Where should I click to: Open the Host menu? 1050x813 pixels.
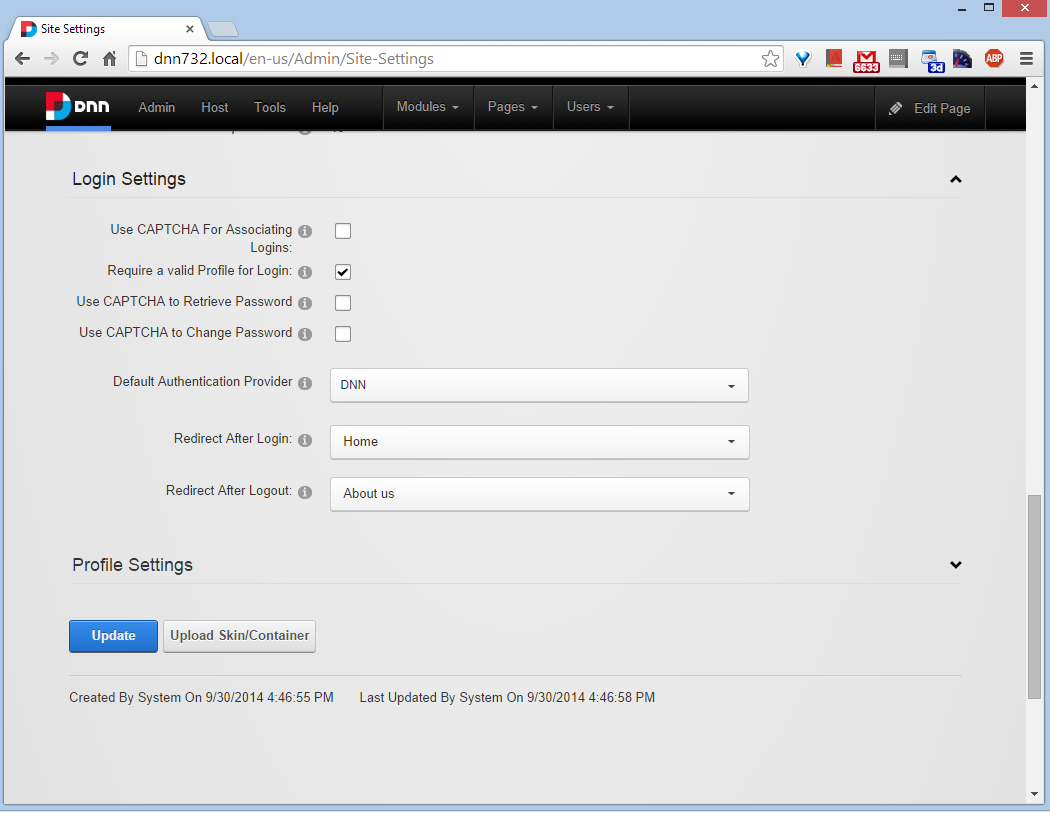click(214, 108)
